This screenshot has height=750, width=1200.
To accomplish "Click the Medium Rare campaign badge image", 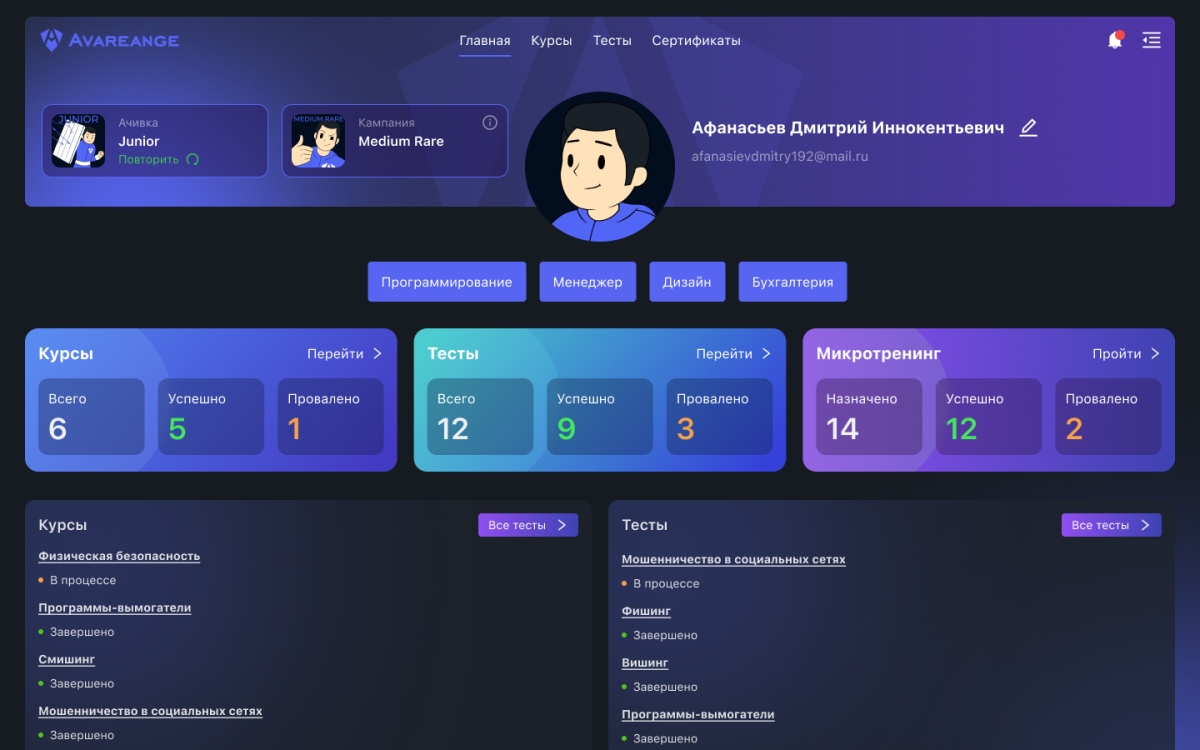I will [x=318, y=140].
